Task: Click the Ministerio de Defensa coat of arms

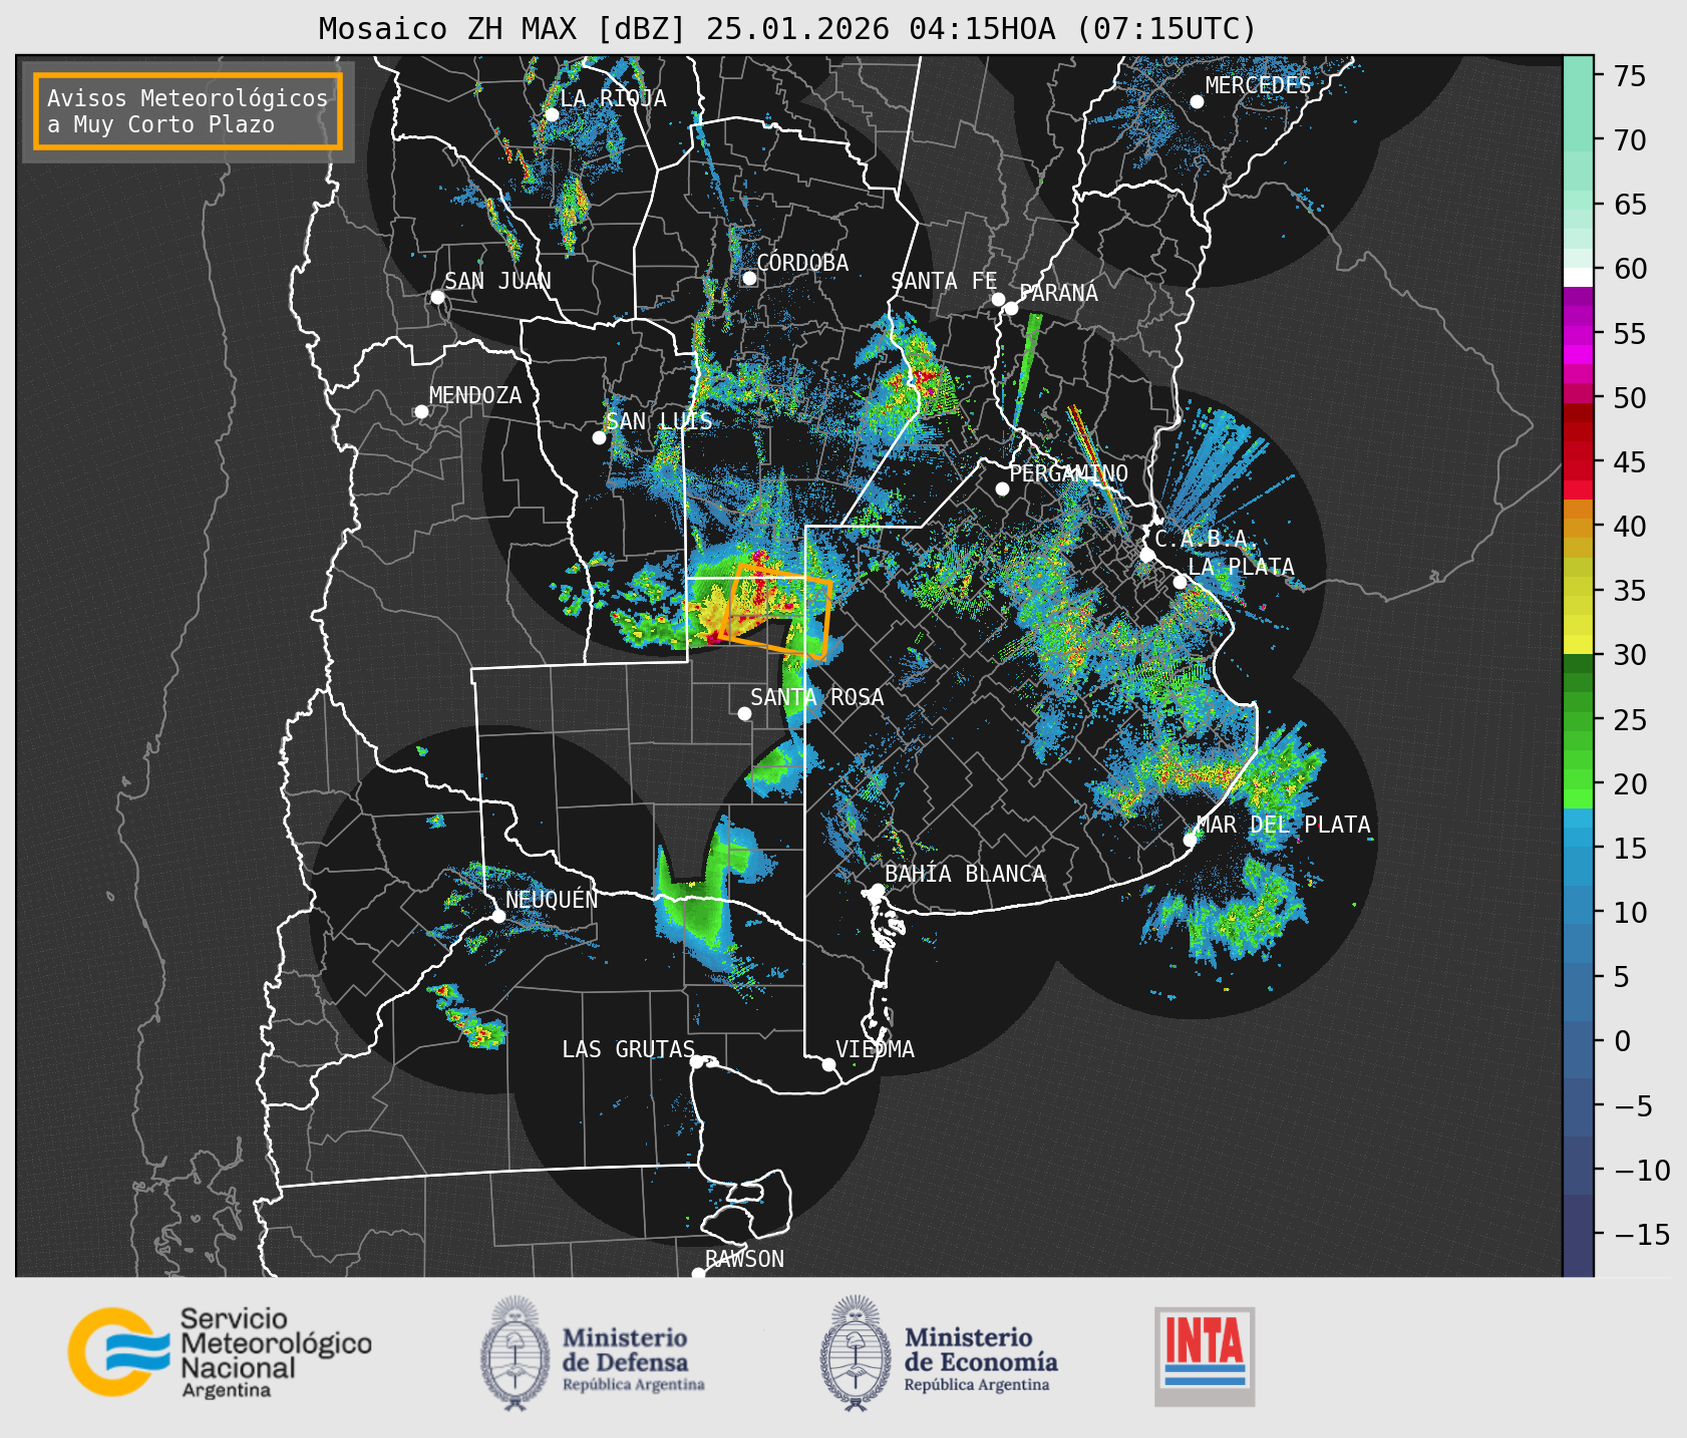Action: [515, 1353]
